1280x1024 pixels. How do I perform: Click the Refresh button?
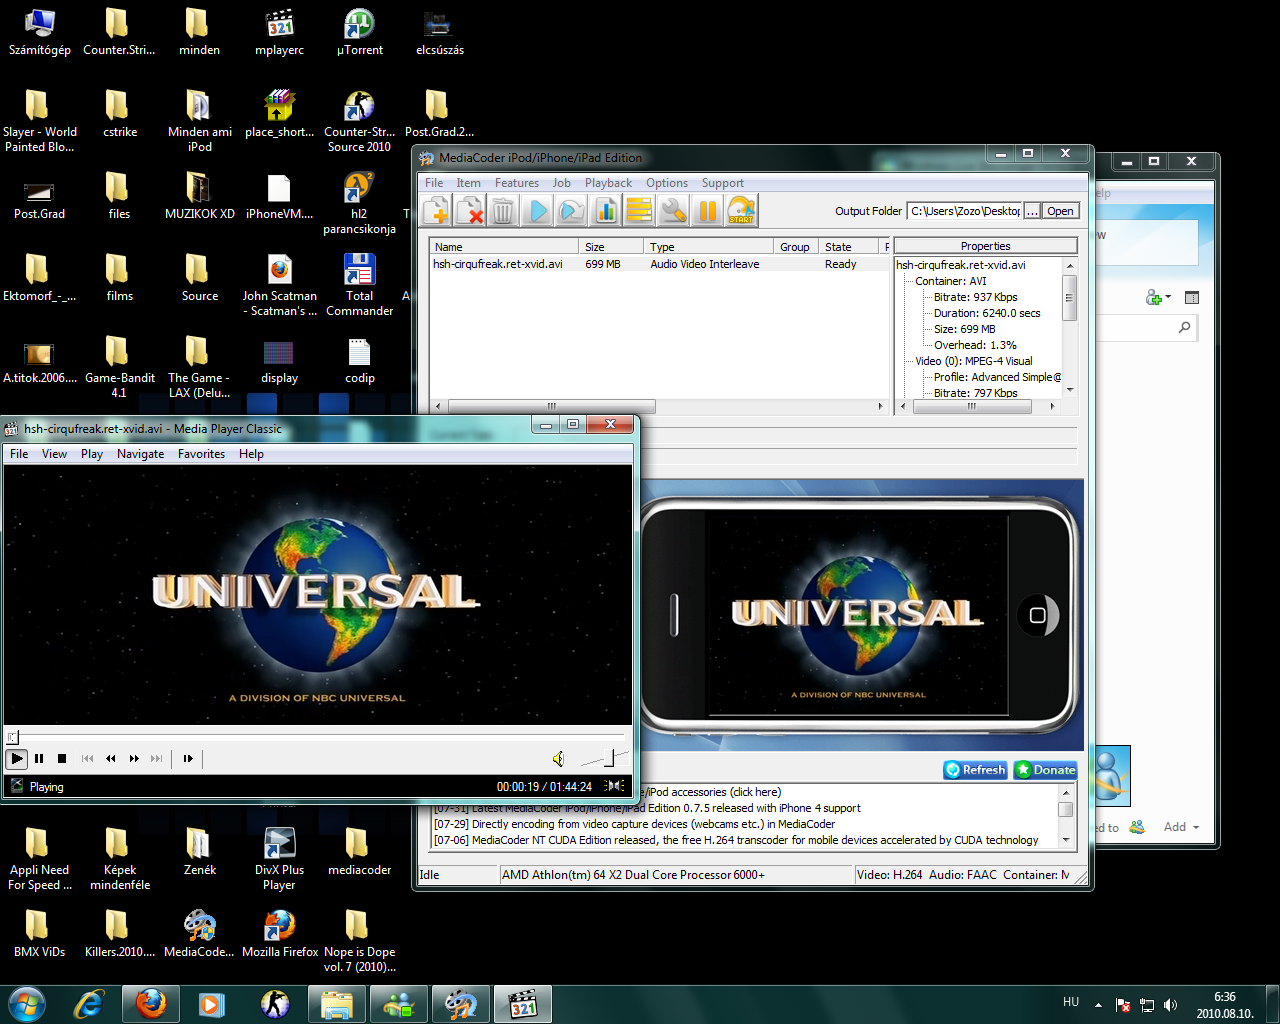pos(976,770)
